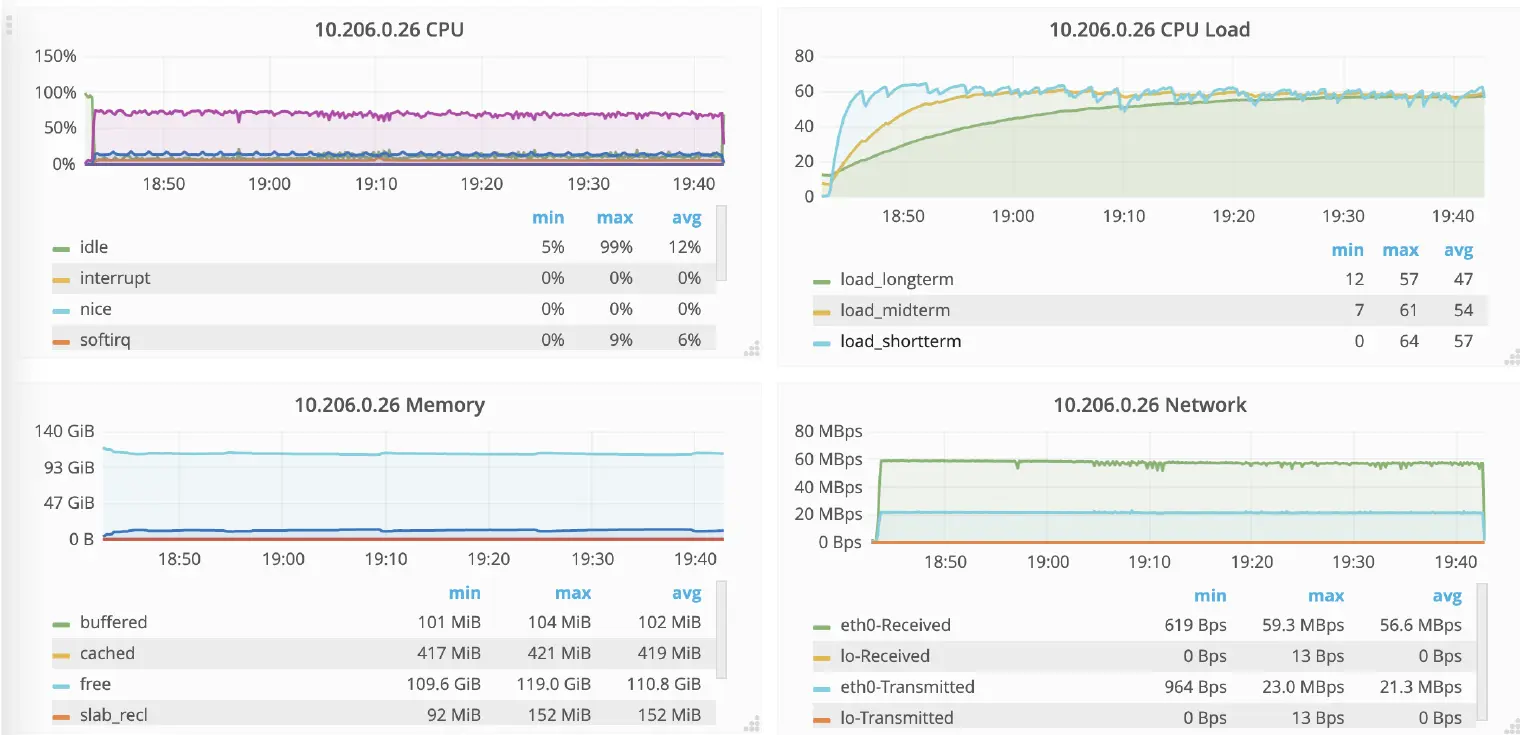Sort Network legend by min column
This screenshot has width=1520, height=735.
click(x=1210, y=595)
